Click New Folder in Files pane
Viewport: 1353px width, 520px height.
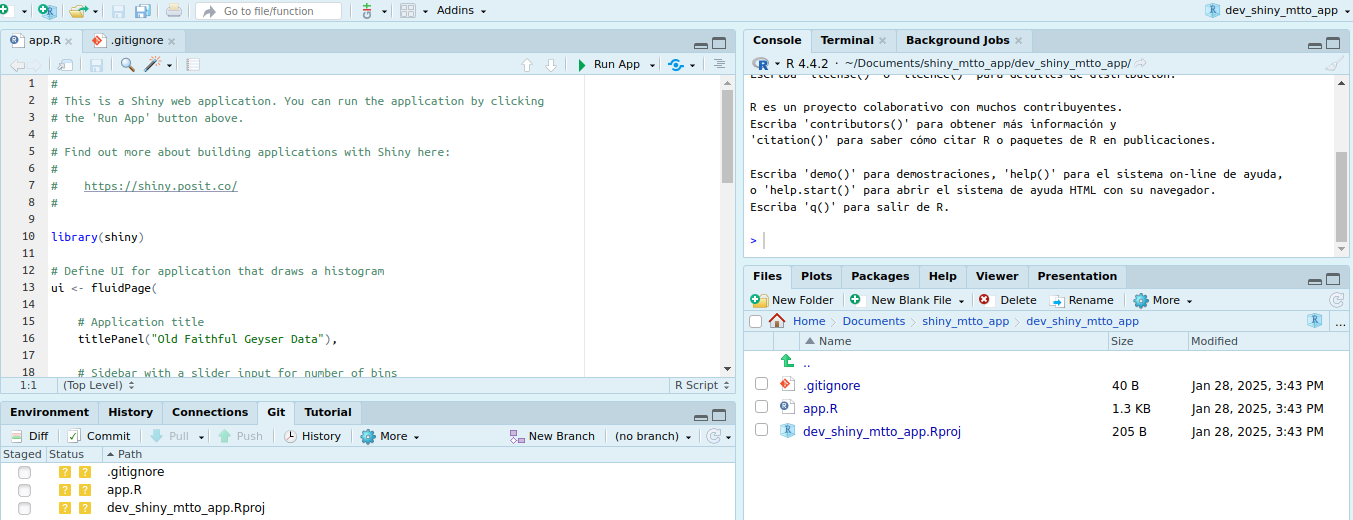(x=792, y=300)
